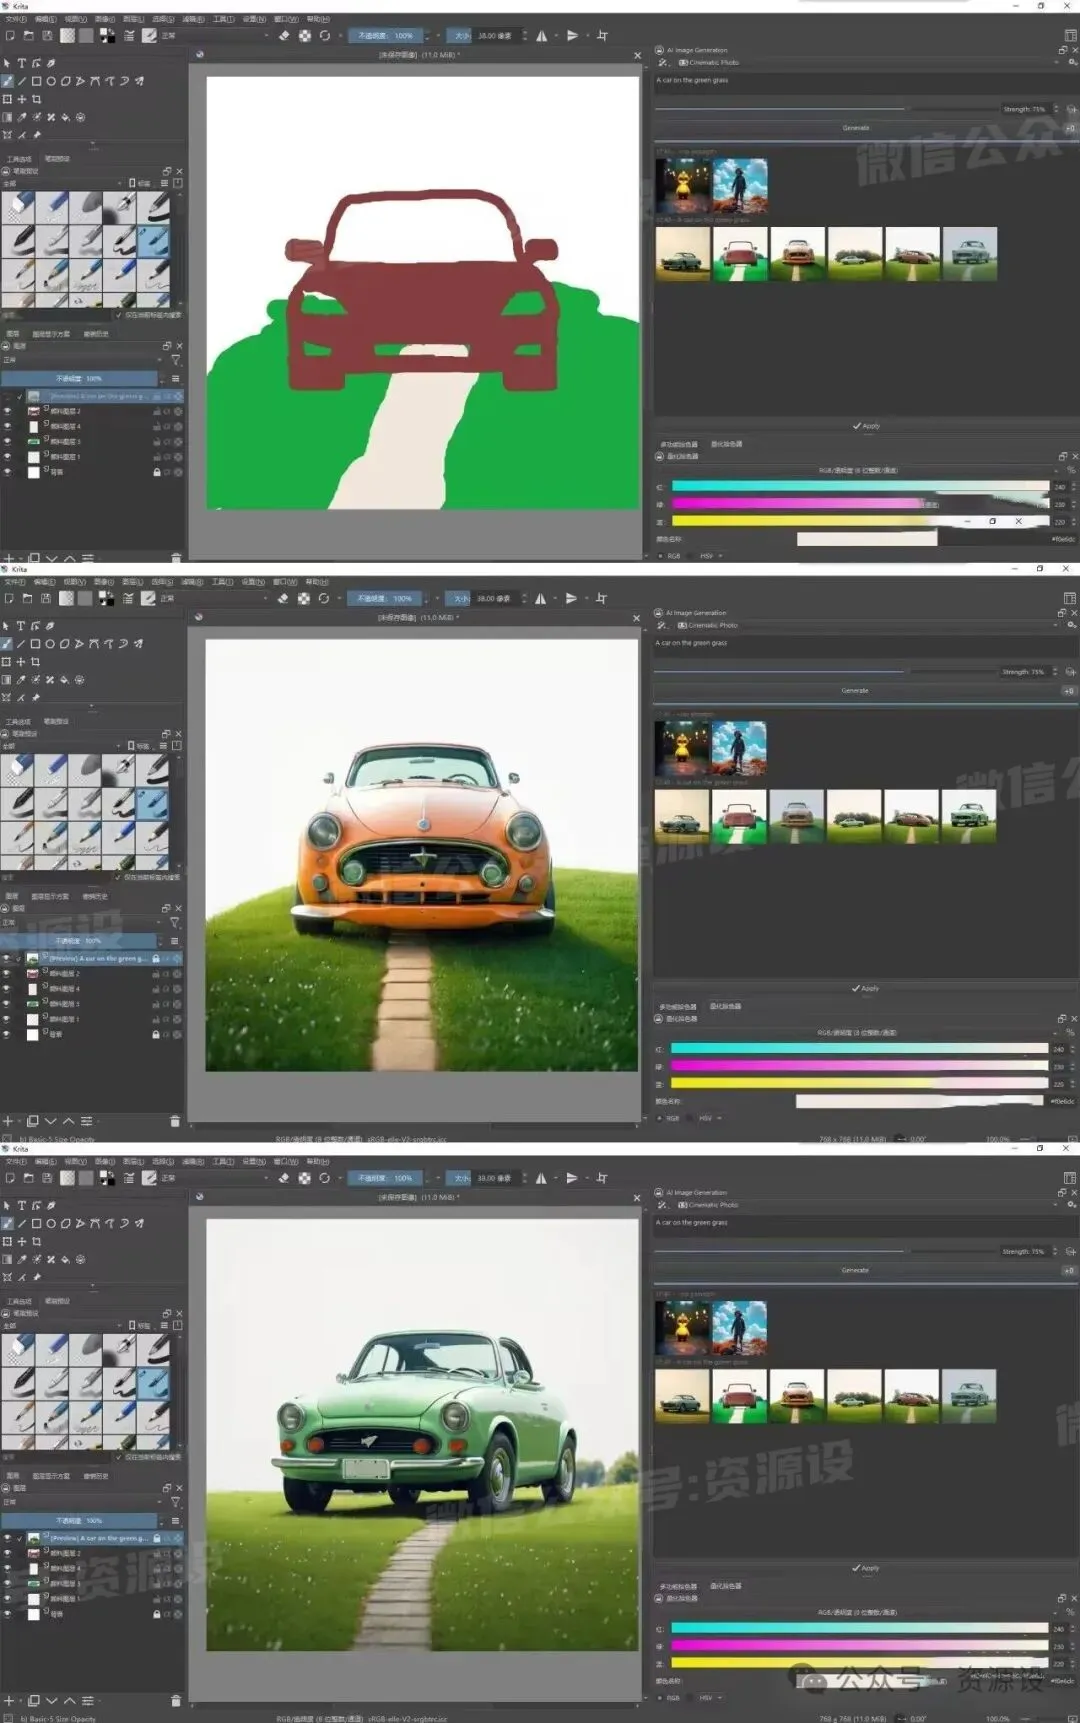Click the New Document icon in the top screenshot

10,35
